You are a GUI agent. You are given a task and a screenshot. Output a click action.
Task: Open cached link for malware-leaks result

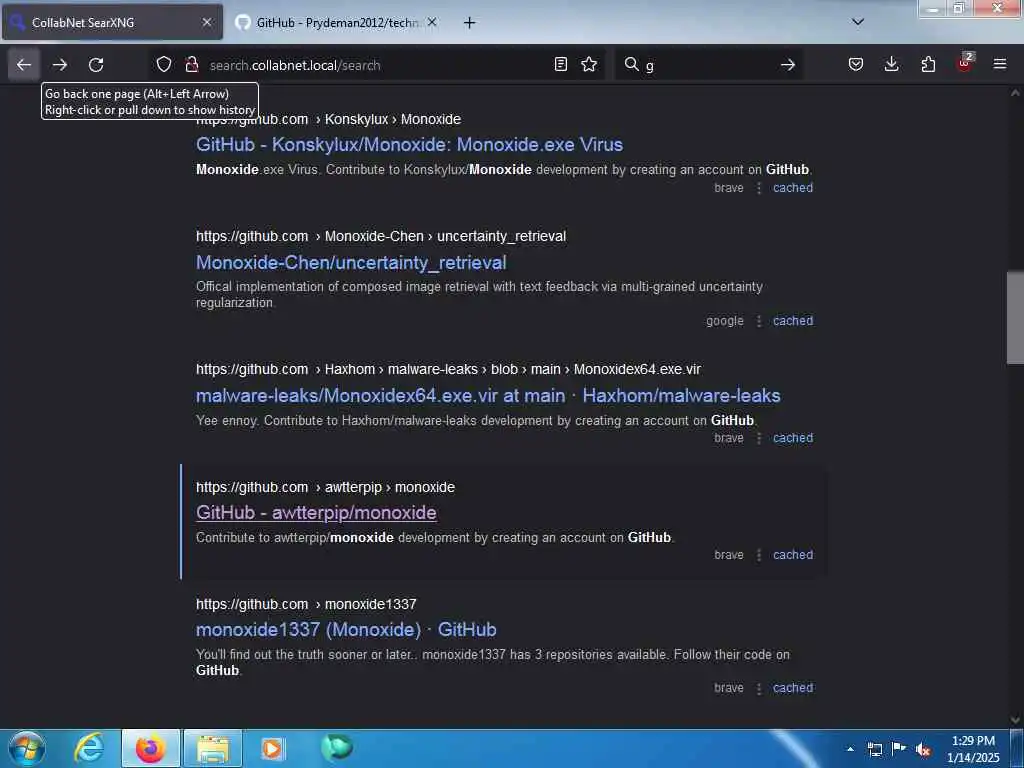(x=793, y=438)
